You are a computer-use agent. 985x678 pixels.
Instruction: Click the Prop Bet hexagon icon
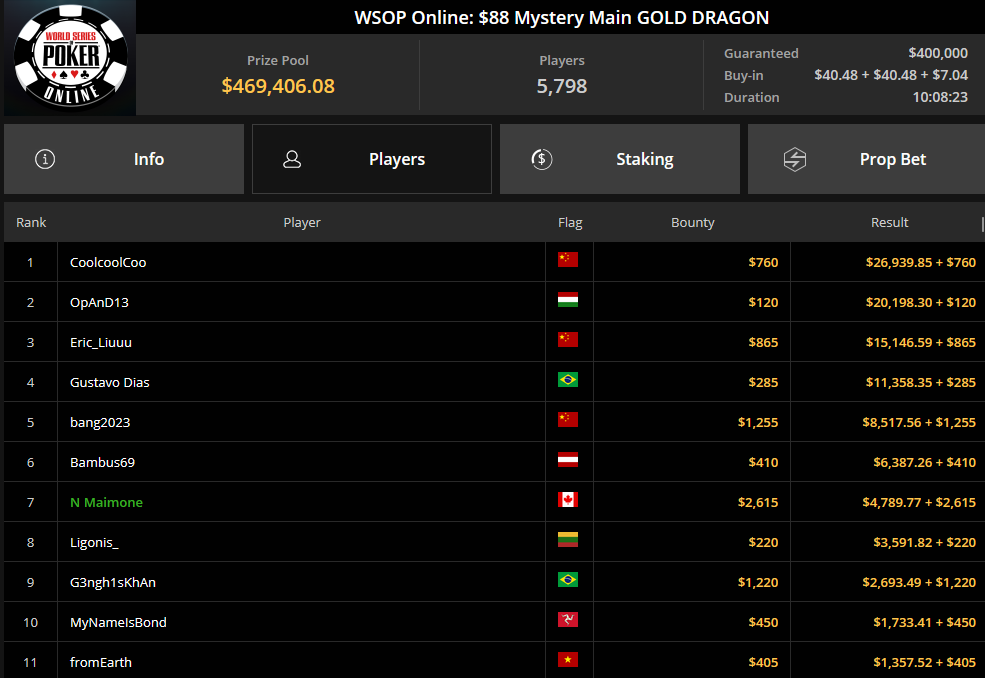794,159
